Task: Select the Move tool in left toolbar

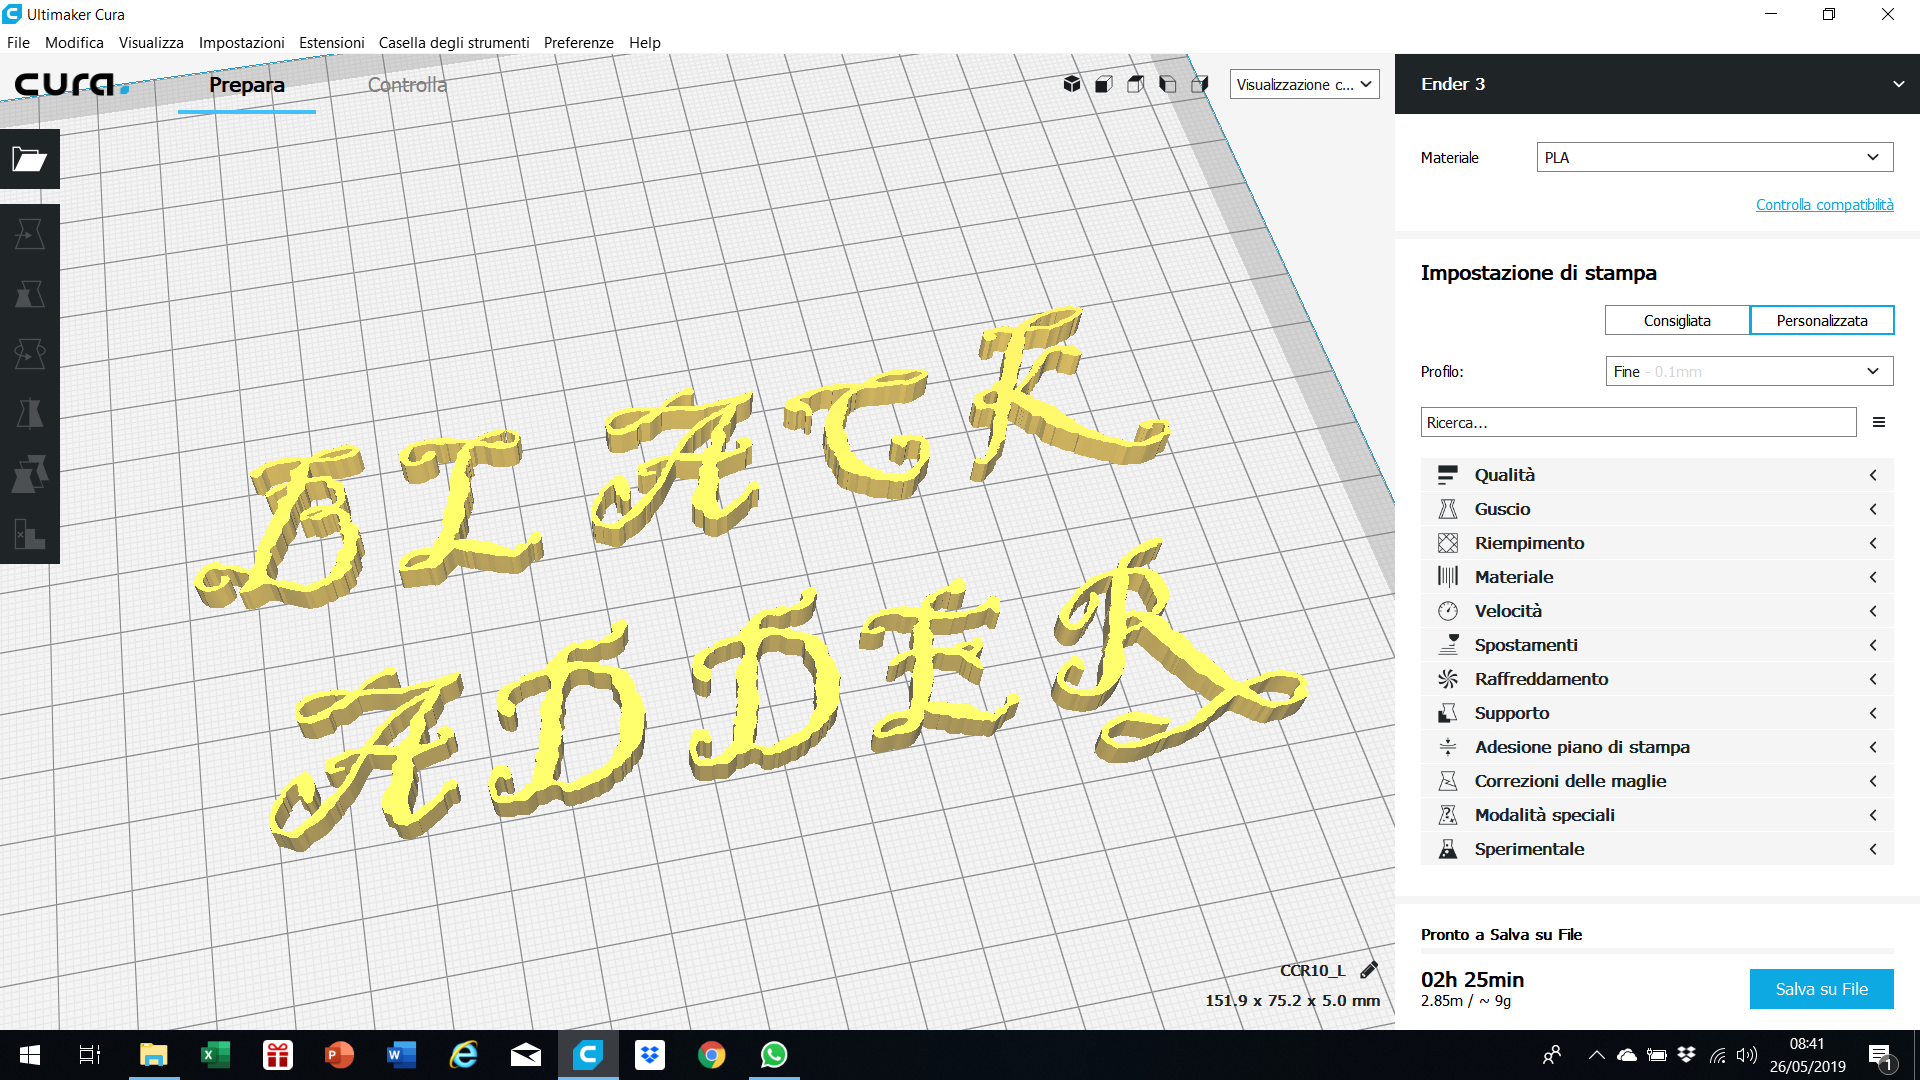Action: point(29,234)
